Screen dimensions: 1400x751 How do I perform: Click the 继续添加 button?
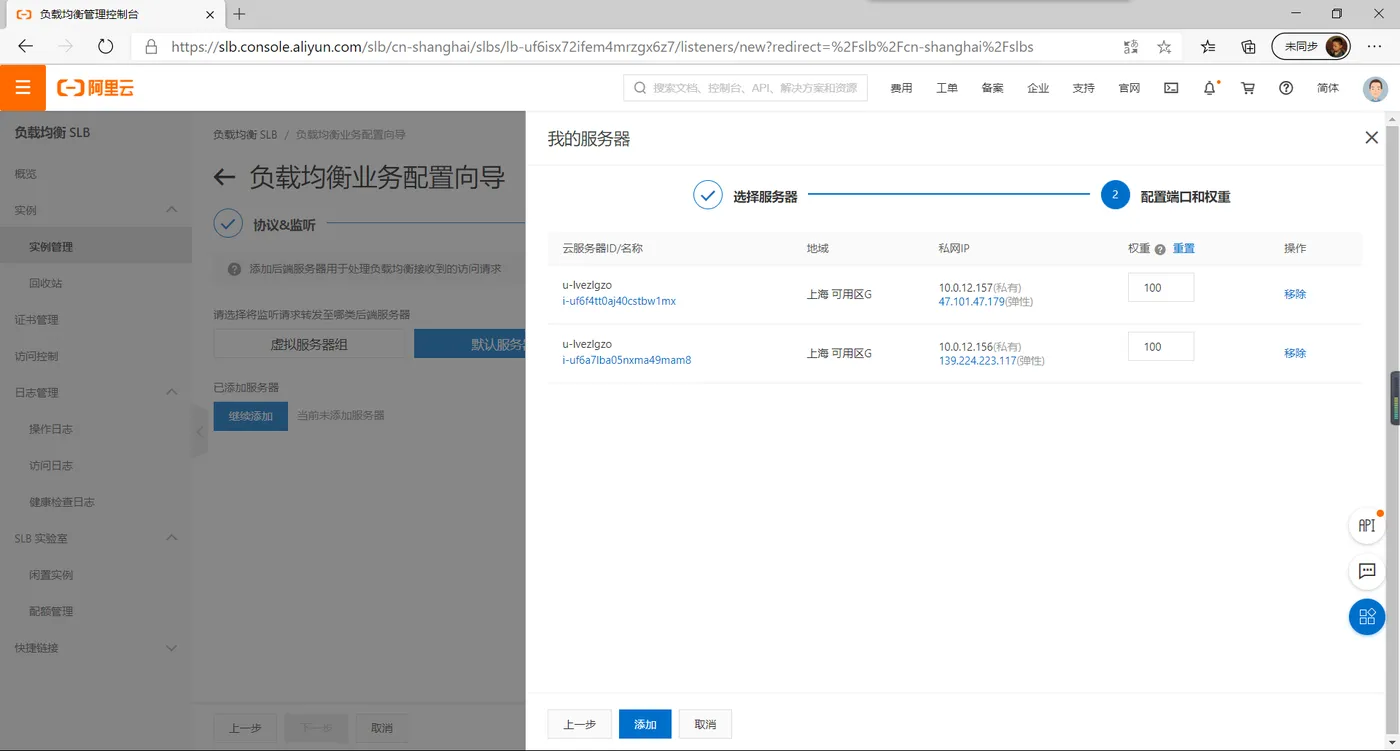(x=250, y=416)
